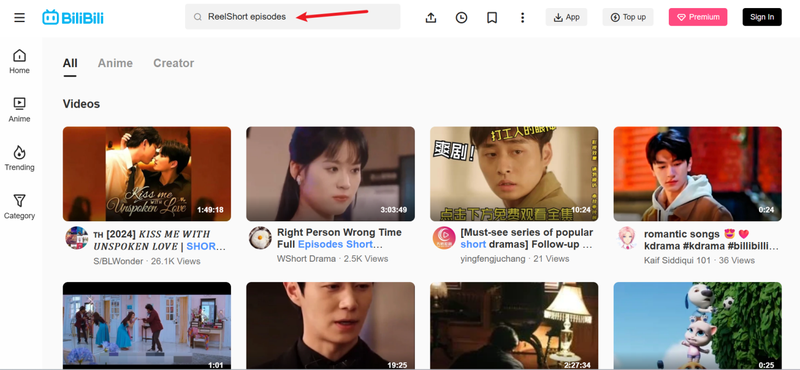800x370 pixels.
Task: Open the 1:01 dance video thumbnail
Action: pyautogui.click(x=147, y=326)
